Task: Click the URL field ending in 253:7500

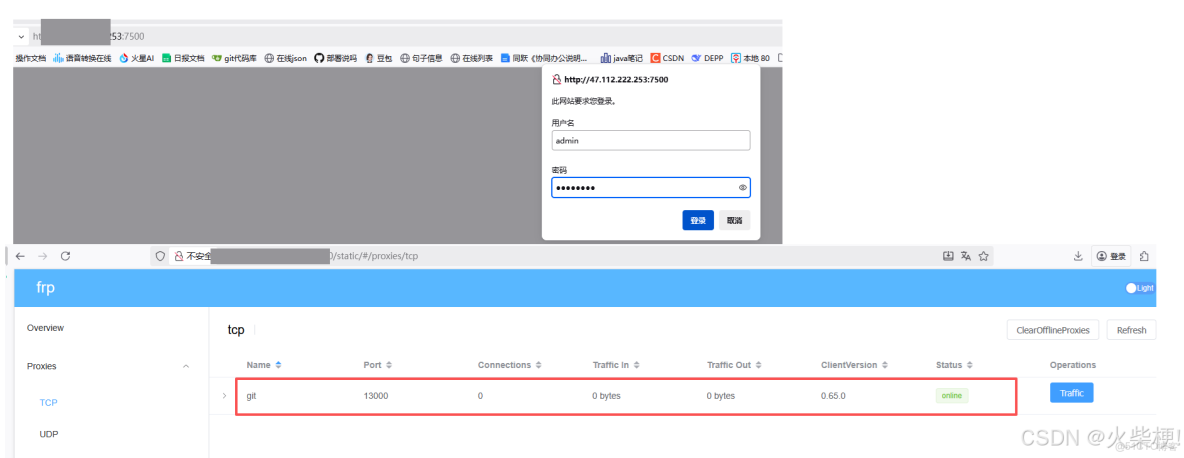Action: coord(405,35)
